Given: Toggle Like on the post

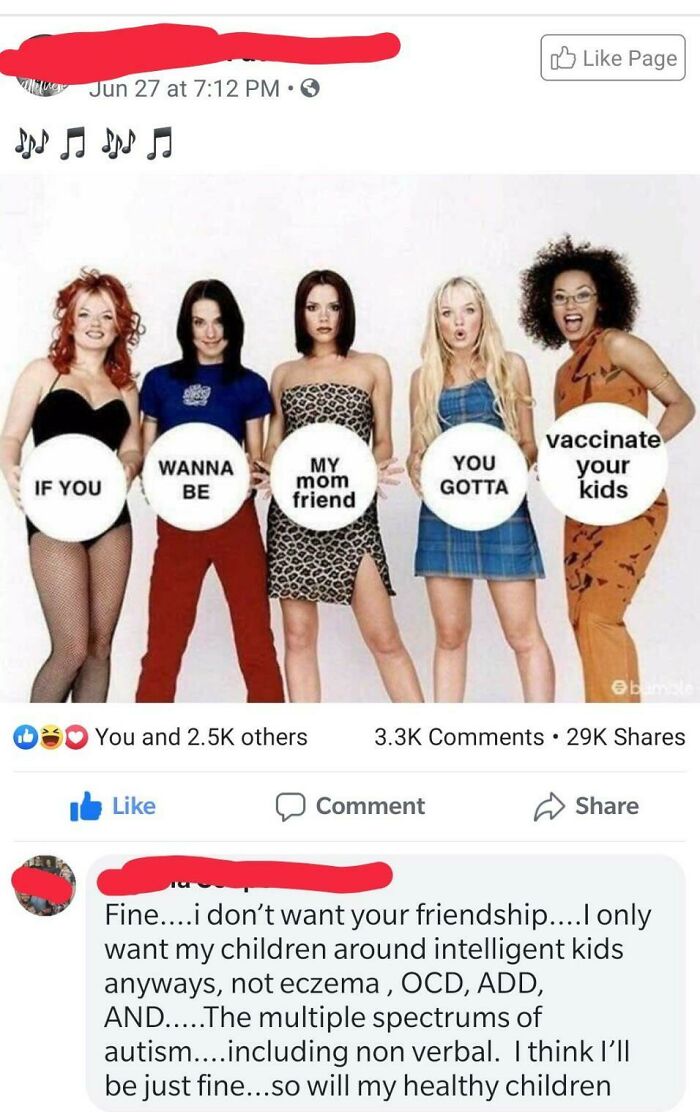Looking at the screenshot, I should (x=113, y=806).
